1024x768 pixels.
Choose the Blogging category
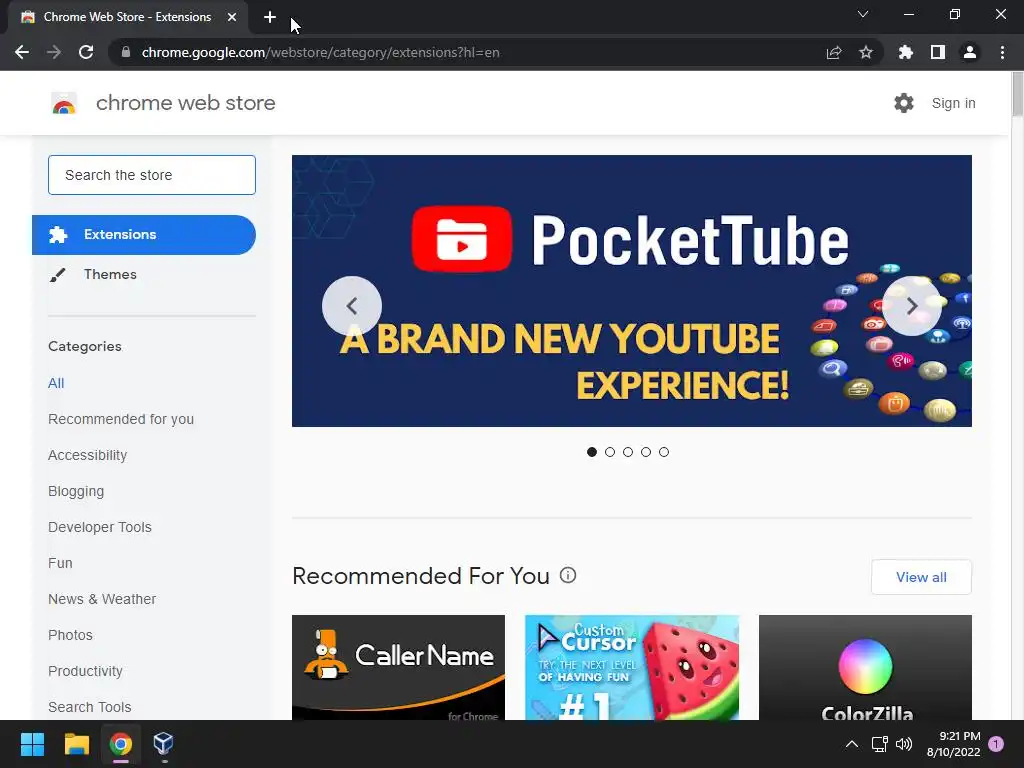click(76, 491)
